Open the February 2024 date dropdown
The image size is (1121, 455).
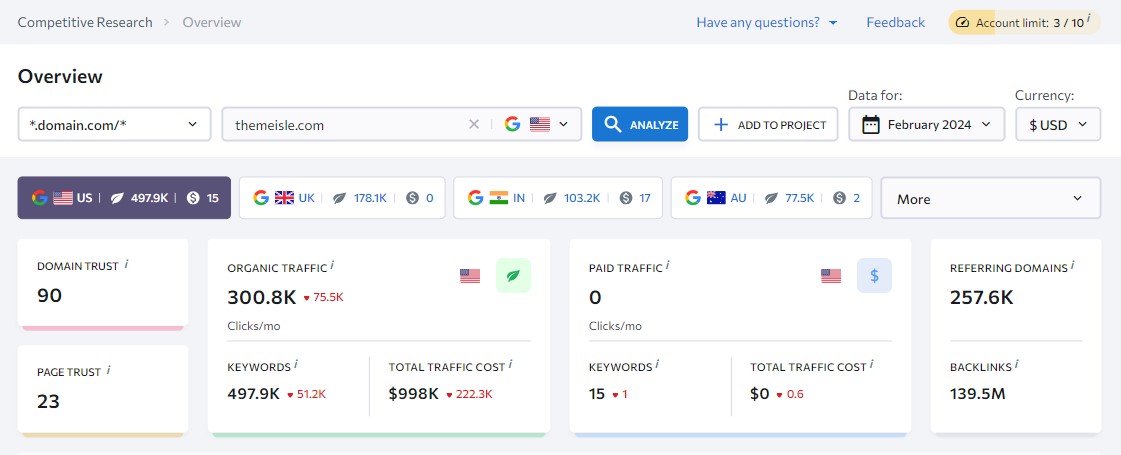pos(927,124)
